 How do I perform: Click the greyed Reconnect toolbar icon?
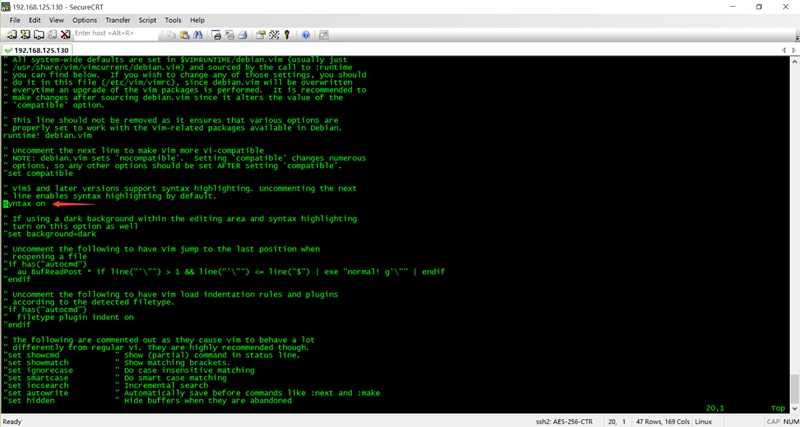pyautogui.click(x=52, y=35)
